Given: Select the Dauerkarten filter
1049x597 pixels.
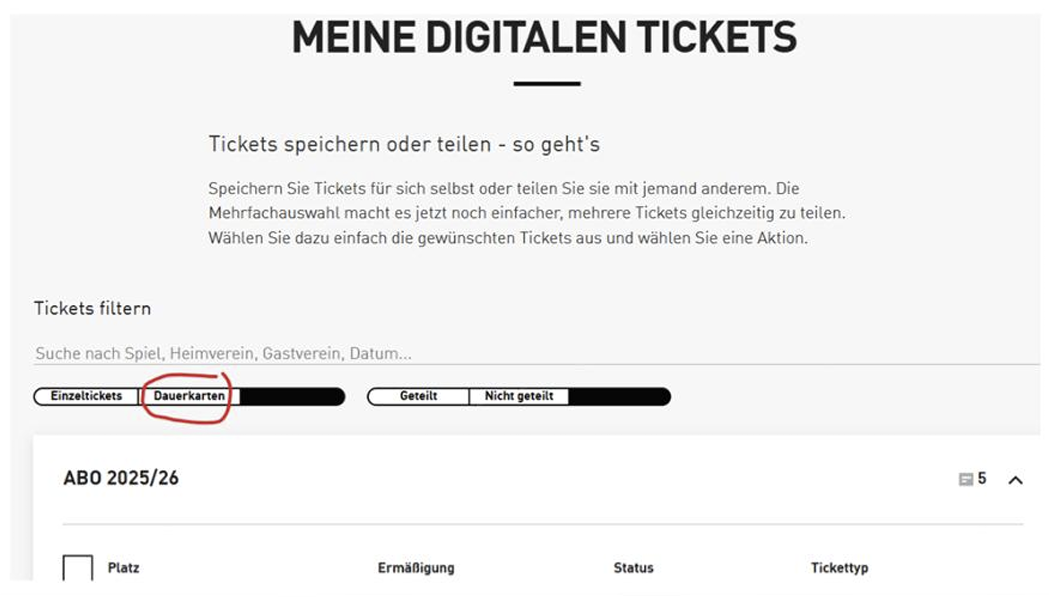Looking at the screenshot, I should click(x=189, y=396).
